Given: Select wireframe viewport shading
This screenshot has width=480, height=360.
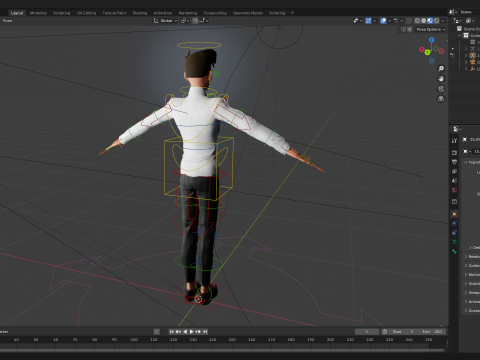Looking at the screenshot, I should [x=417, y=21].
